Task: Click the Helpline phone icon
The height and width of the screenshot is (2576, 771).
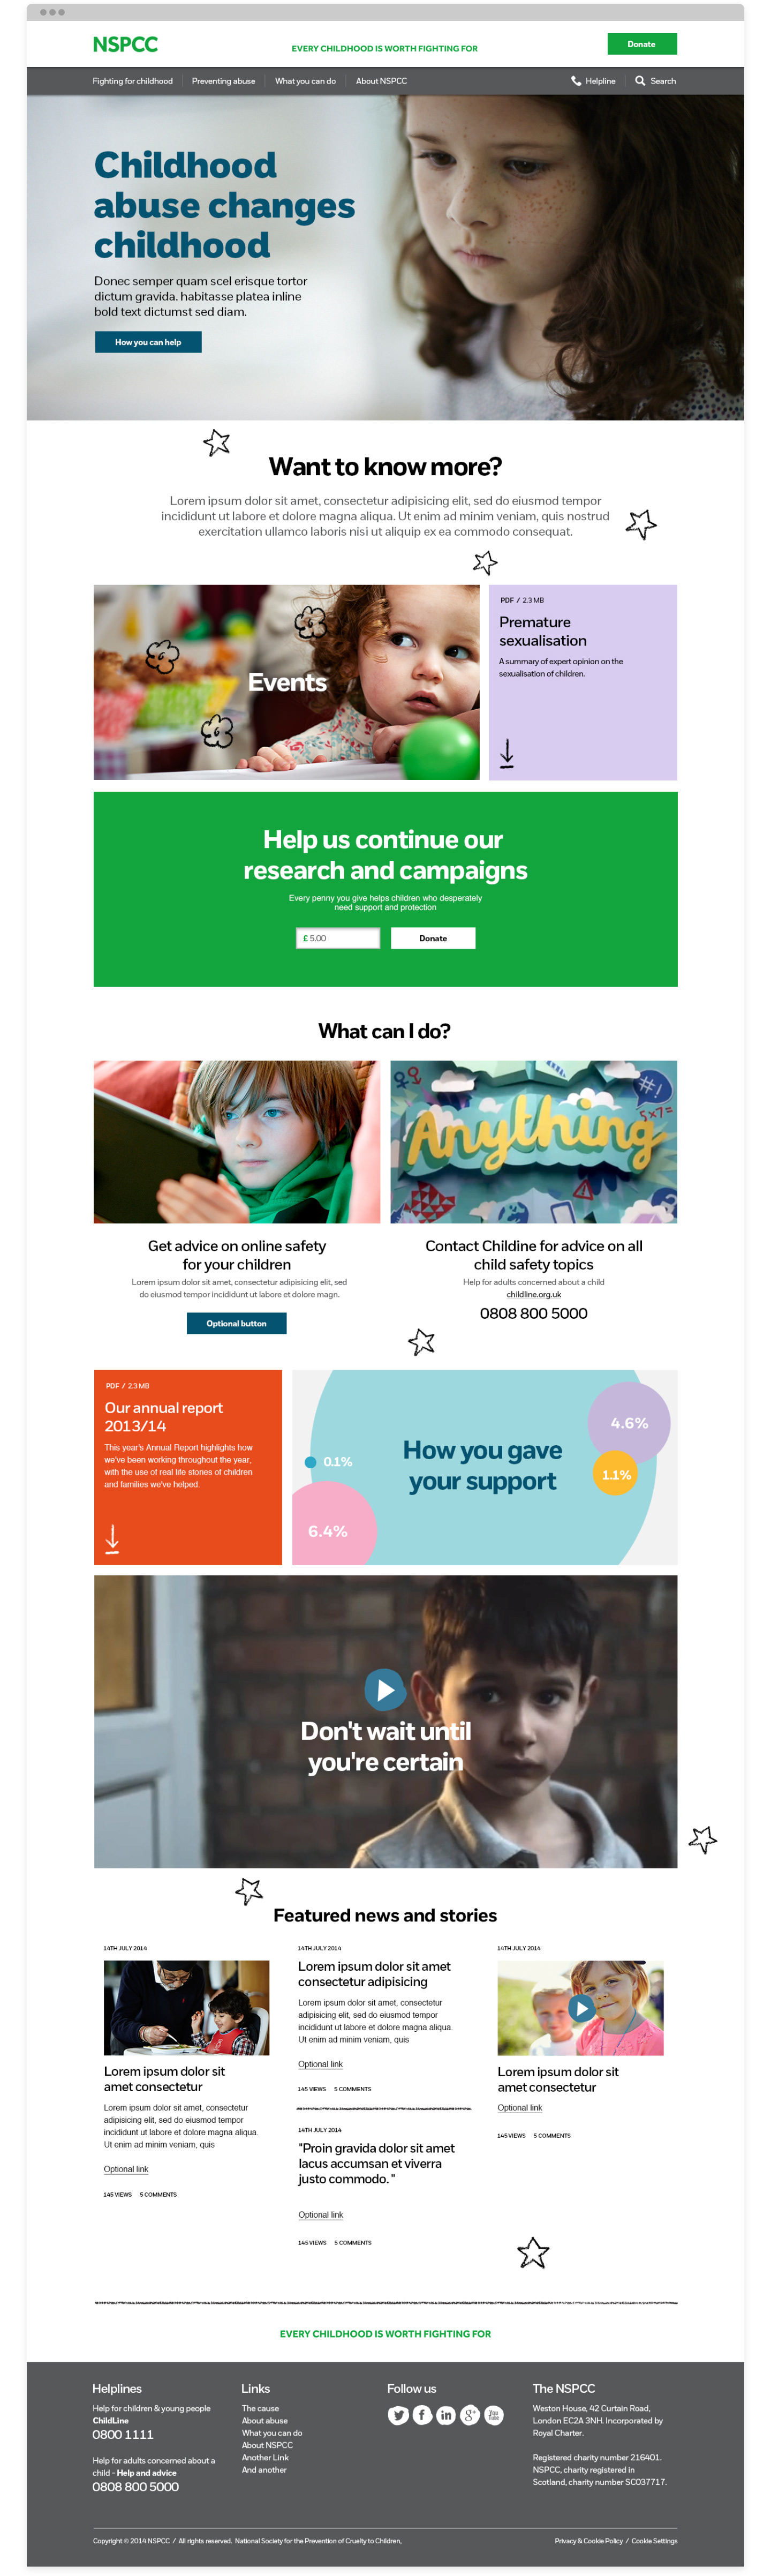Action: coord(576,81)
